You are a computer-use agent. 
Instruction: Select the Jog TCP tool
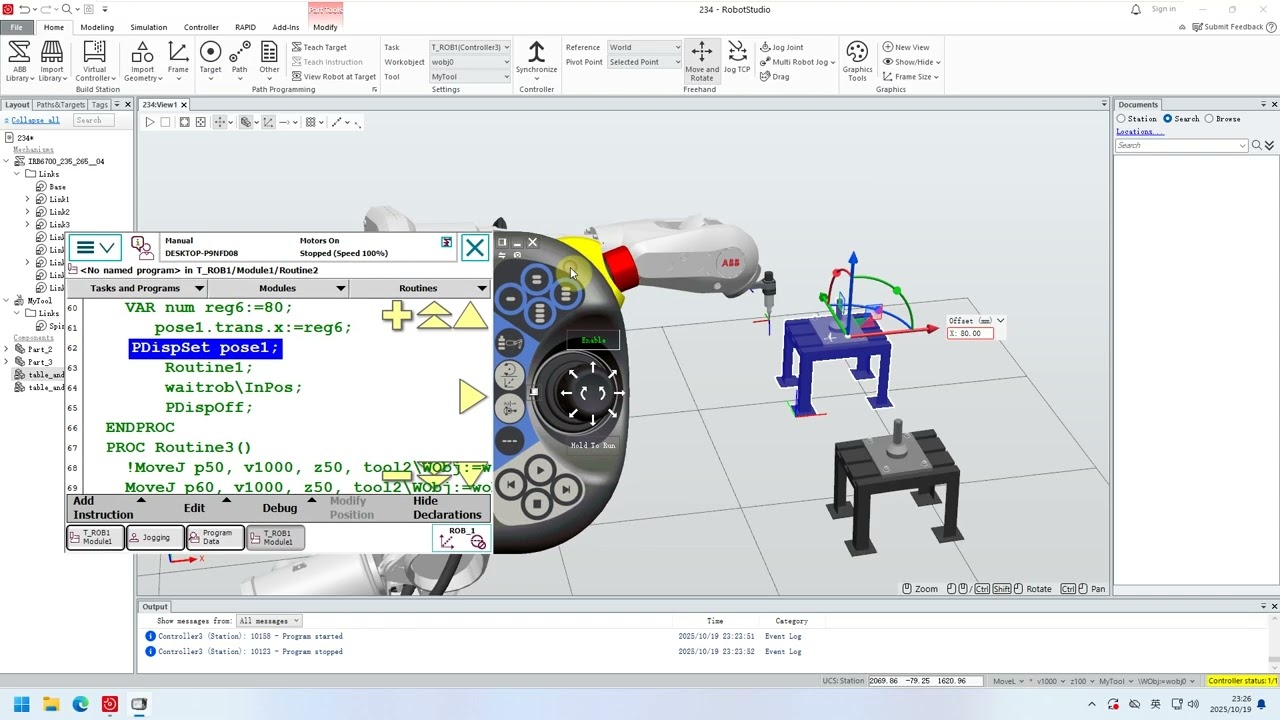click(737, 58)
